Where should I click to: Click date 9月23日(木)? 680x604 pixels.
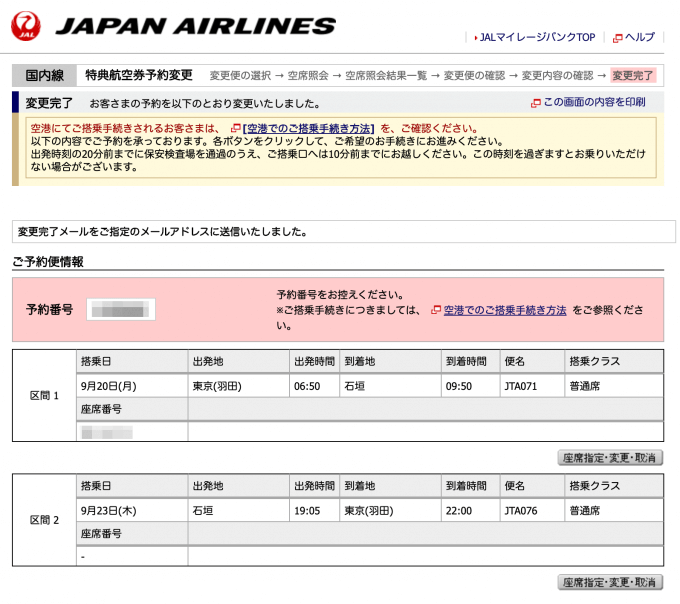click(x=108, y=511)
